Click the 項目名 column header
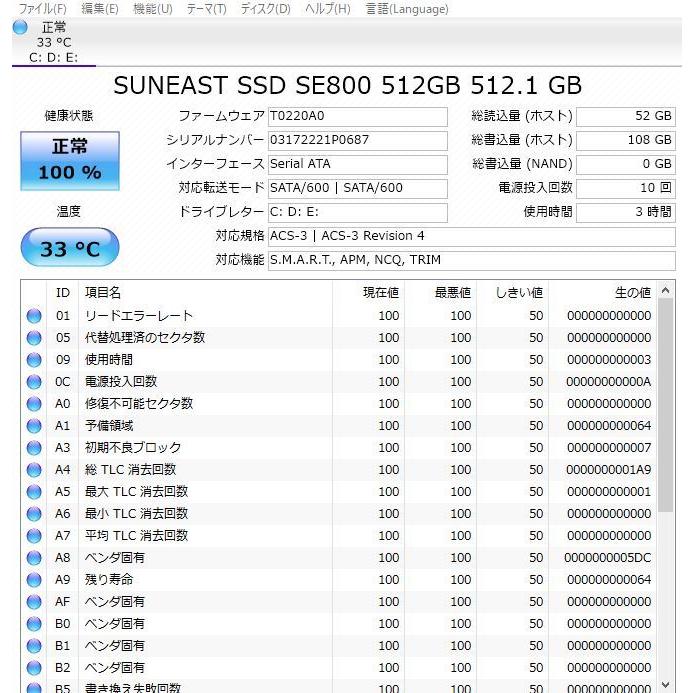The width and height of the screenshot is (693, 693). [206, 293]
